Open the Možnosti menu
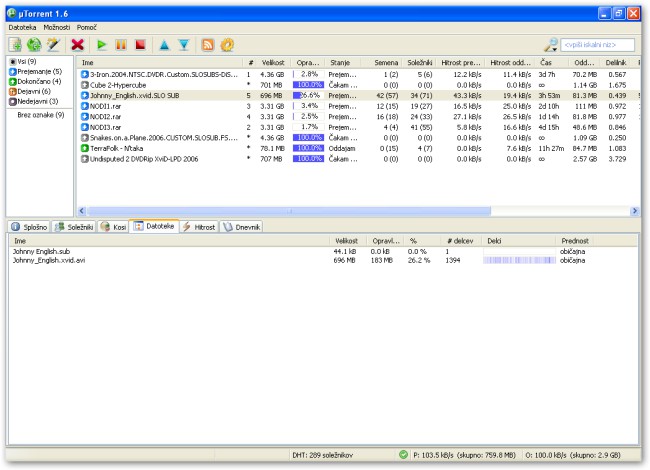 point(57,27)
